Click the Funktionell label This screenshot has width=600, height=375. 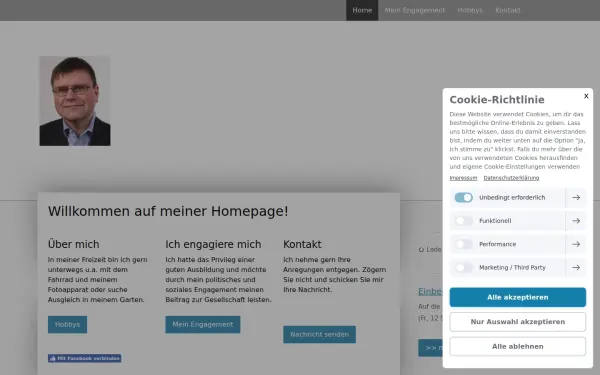(x=495, y=221)
